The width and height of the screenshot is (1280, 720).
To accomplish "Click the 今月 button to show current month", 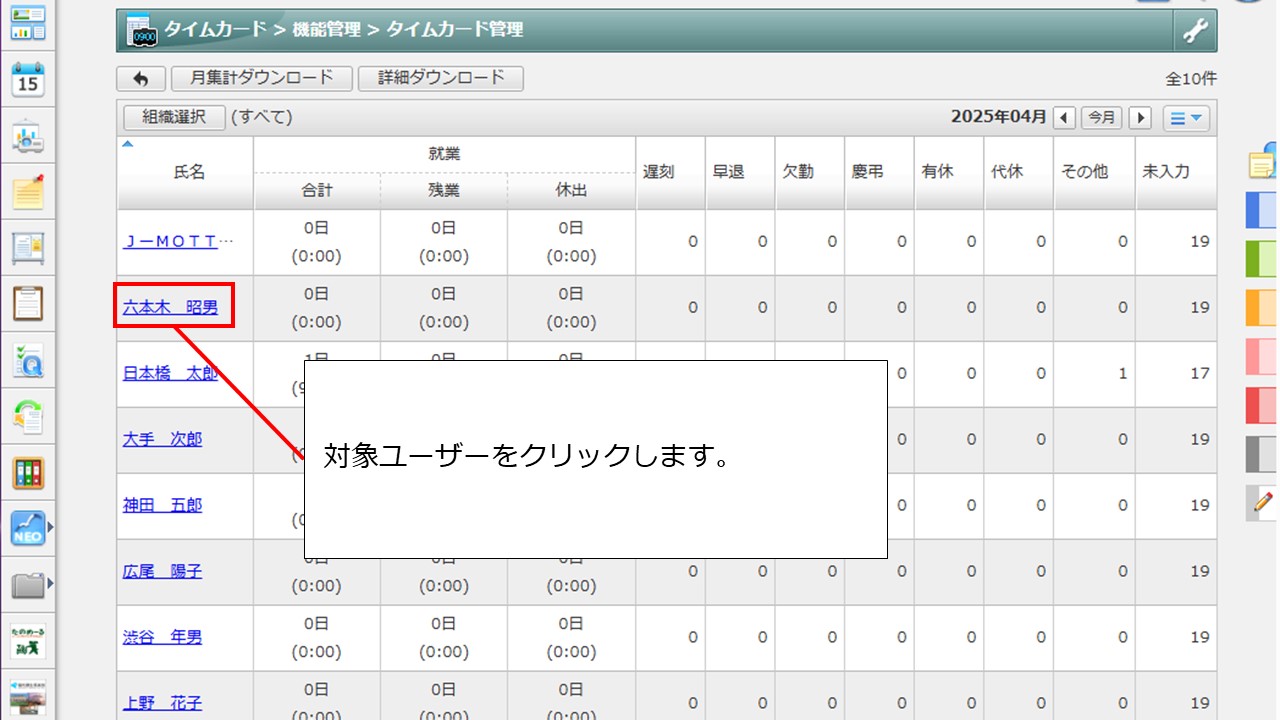I will 1102,117.
